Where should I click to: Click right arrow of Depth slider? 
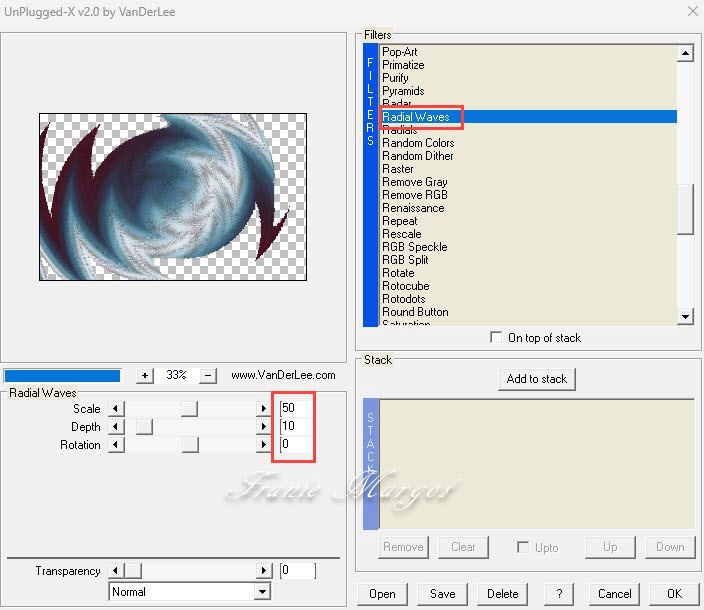click(x=265, y=427)
